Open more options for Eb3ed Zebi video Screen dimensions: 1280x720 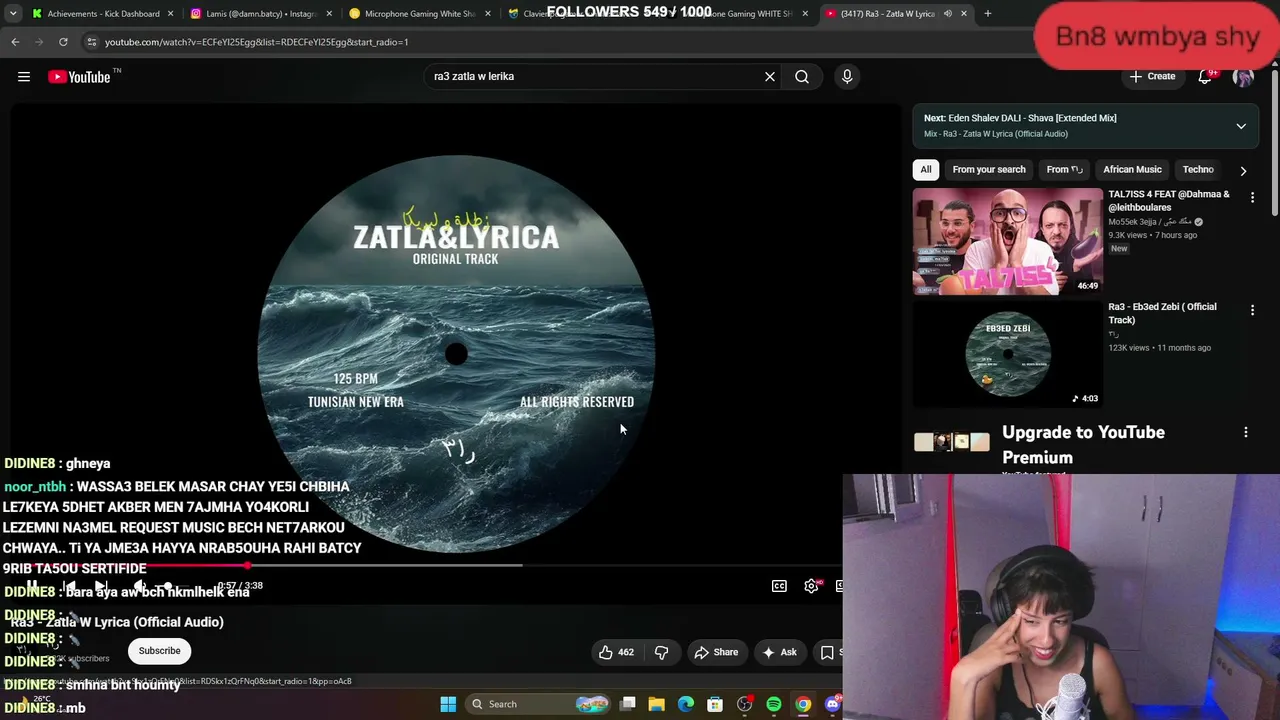(x=1252, y=311)
